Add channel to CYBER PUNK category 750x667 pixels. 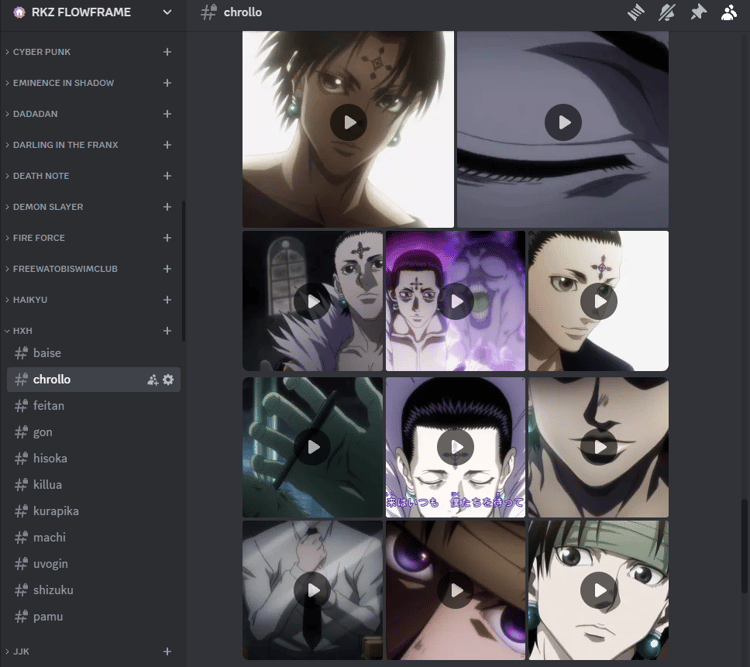pos(167,52)
